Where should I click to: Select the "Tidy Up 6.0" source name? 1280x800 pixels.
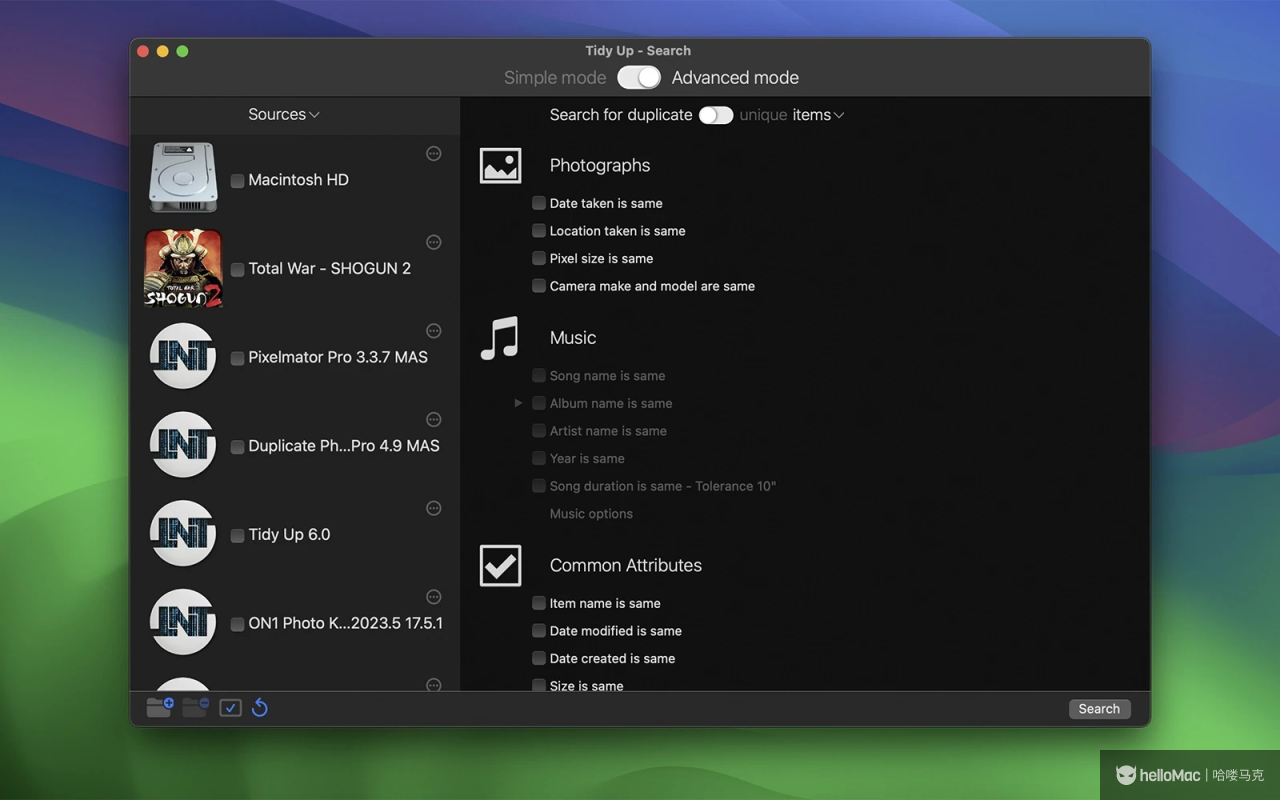(289, 534)
